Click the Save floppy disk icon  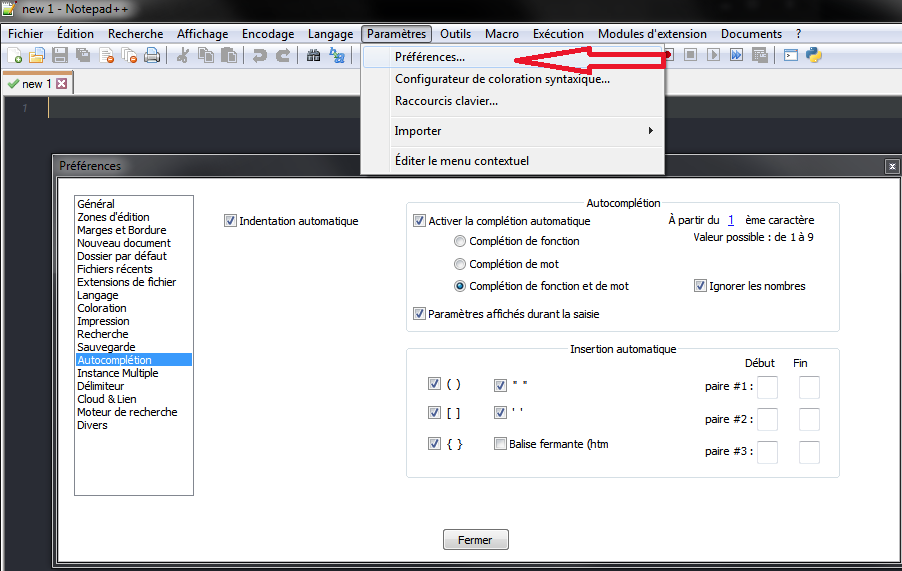[60, 55]
